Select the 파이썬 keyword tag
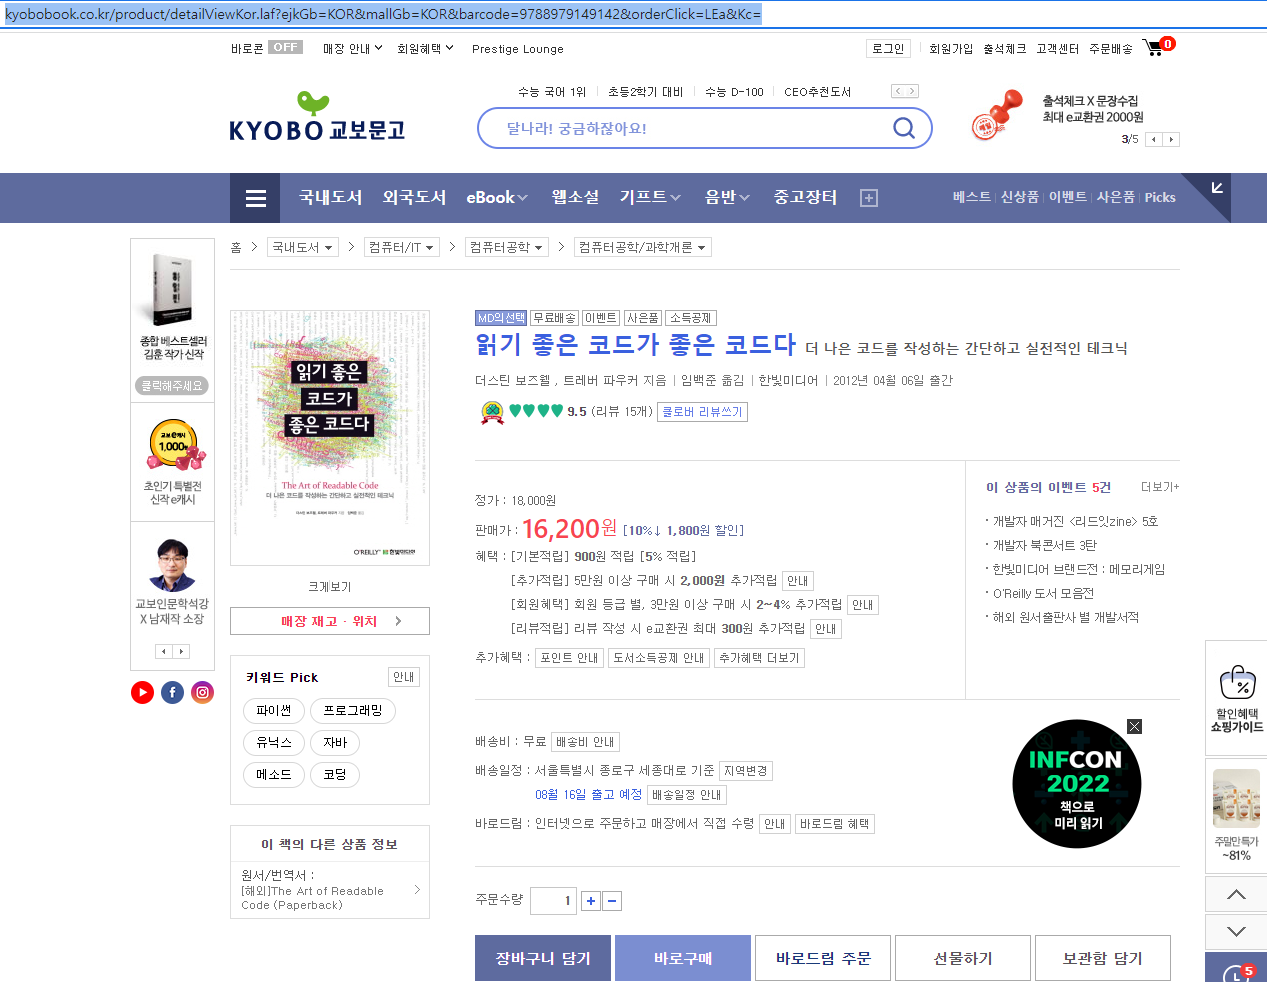This screenshot has height=982, width=1267. [274, 710]
